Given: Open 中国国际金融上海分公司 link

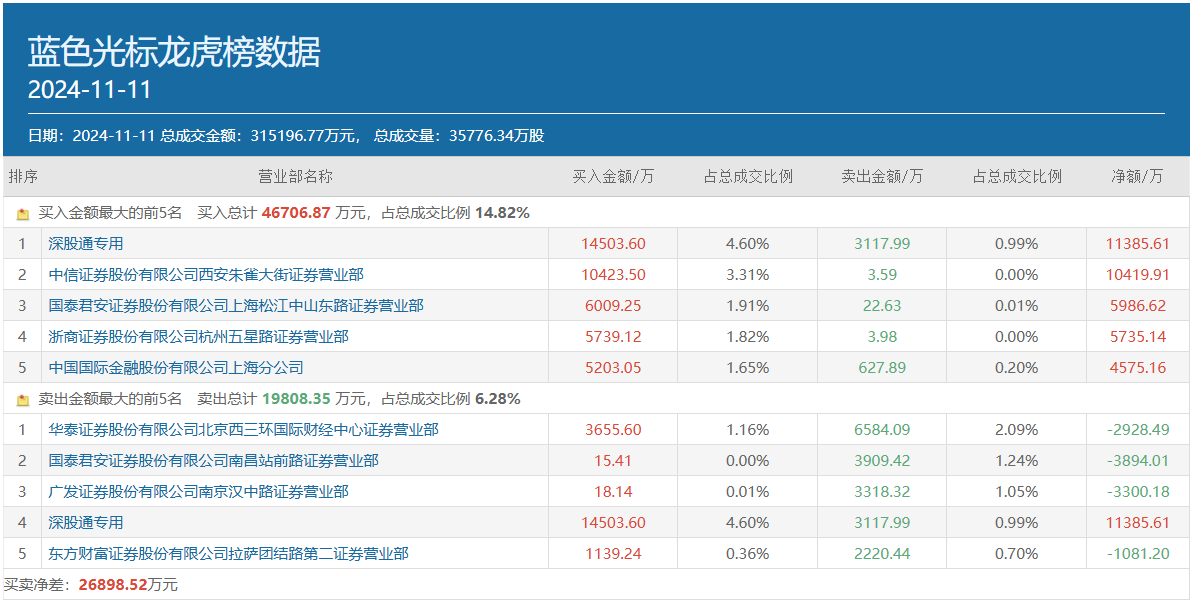Looking at the screenshot, I should [176, 368].
